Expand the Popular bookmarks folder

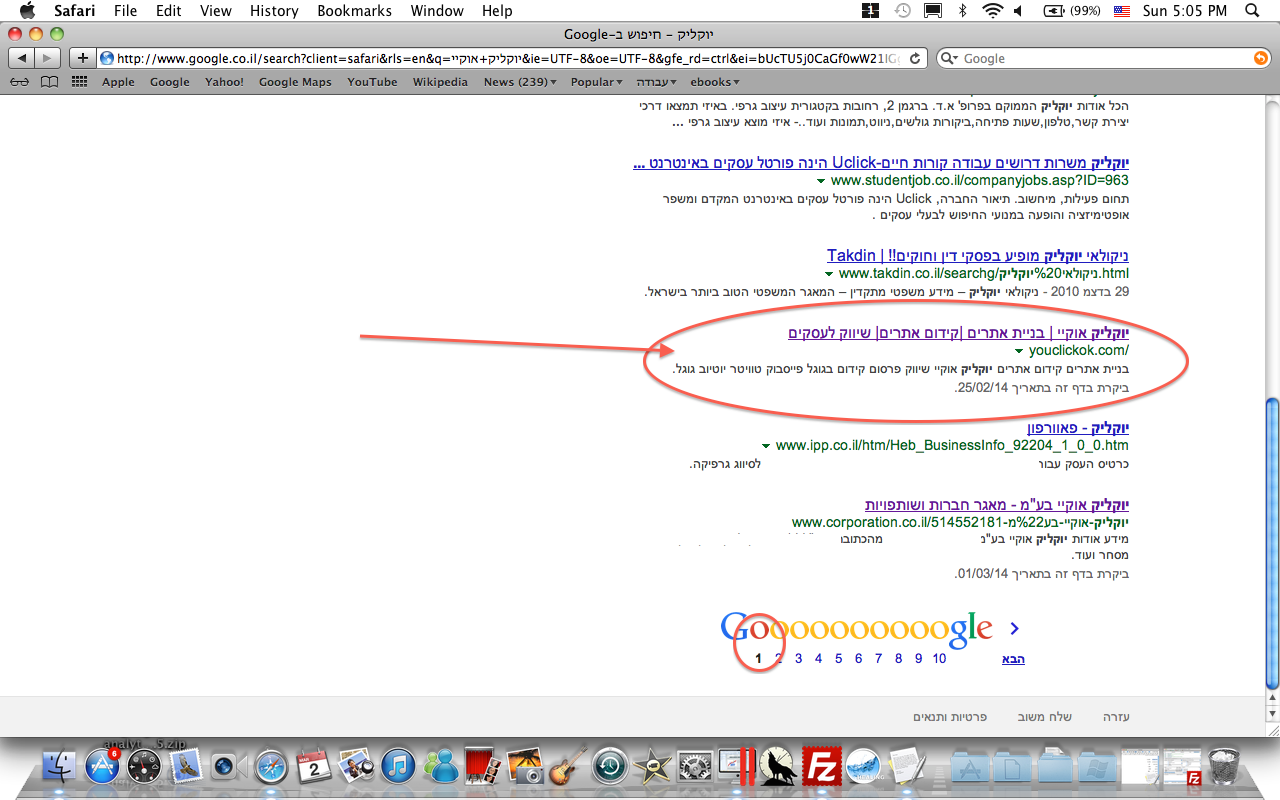596,82
